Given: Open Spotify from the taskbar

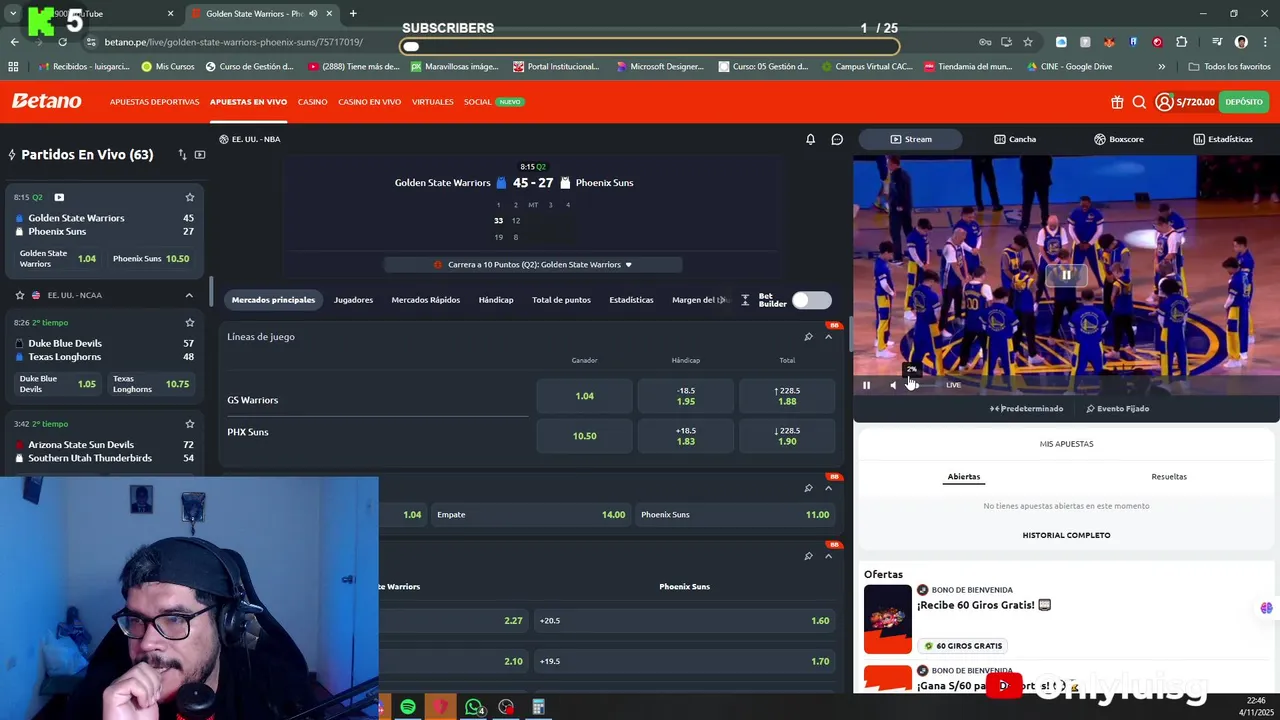Looking at the screenshot, I should point(408,707).
